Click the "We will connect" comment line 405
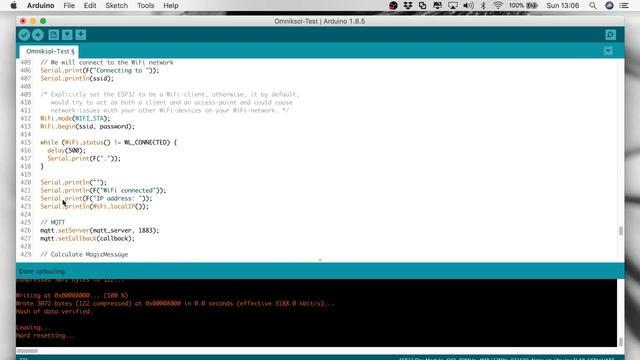This screenshot has width=640, height=360. pos(107,62)
